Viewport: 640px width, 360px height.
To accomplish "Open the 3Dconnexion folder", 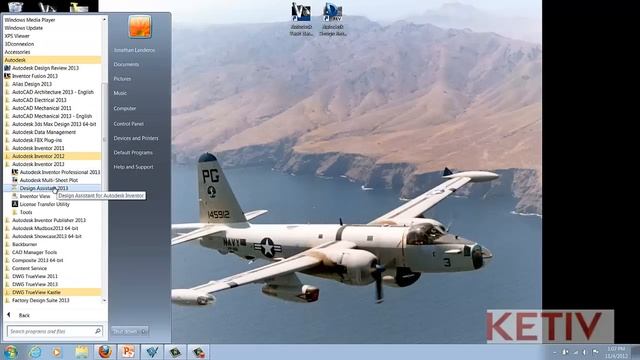I will click(19, 44).
